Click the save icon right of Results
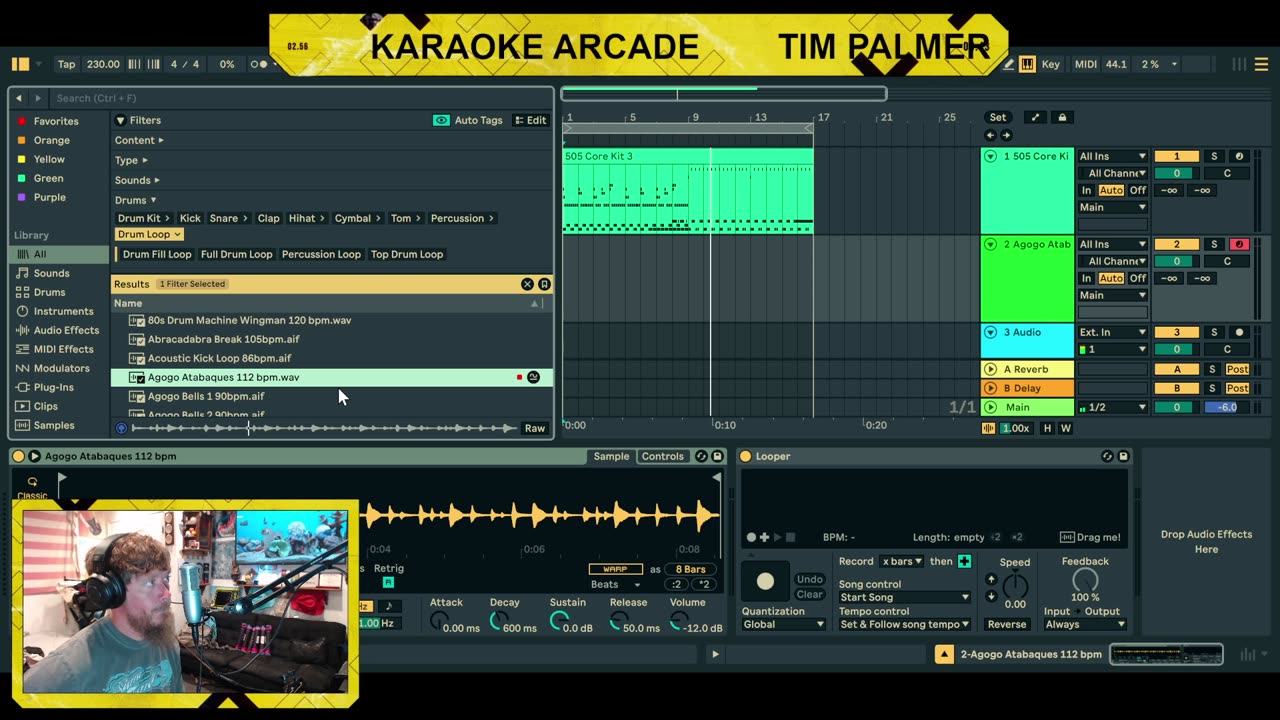 (x=544, y=284)
